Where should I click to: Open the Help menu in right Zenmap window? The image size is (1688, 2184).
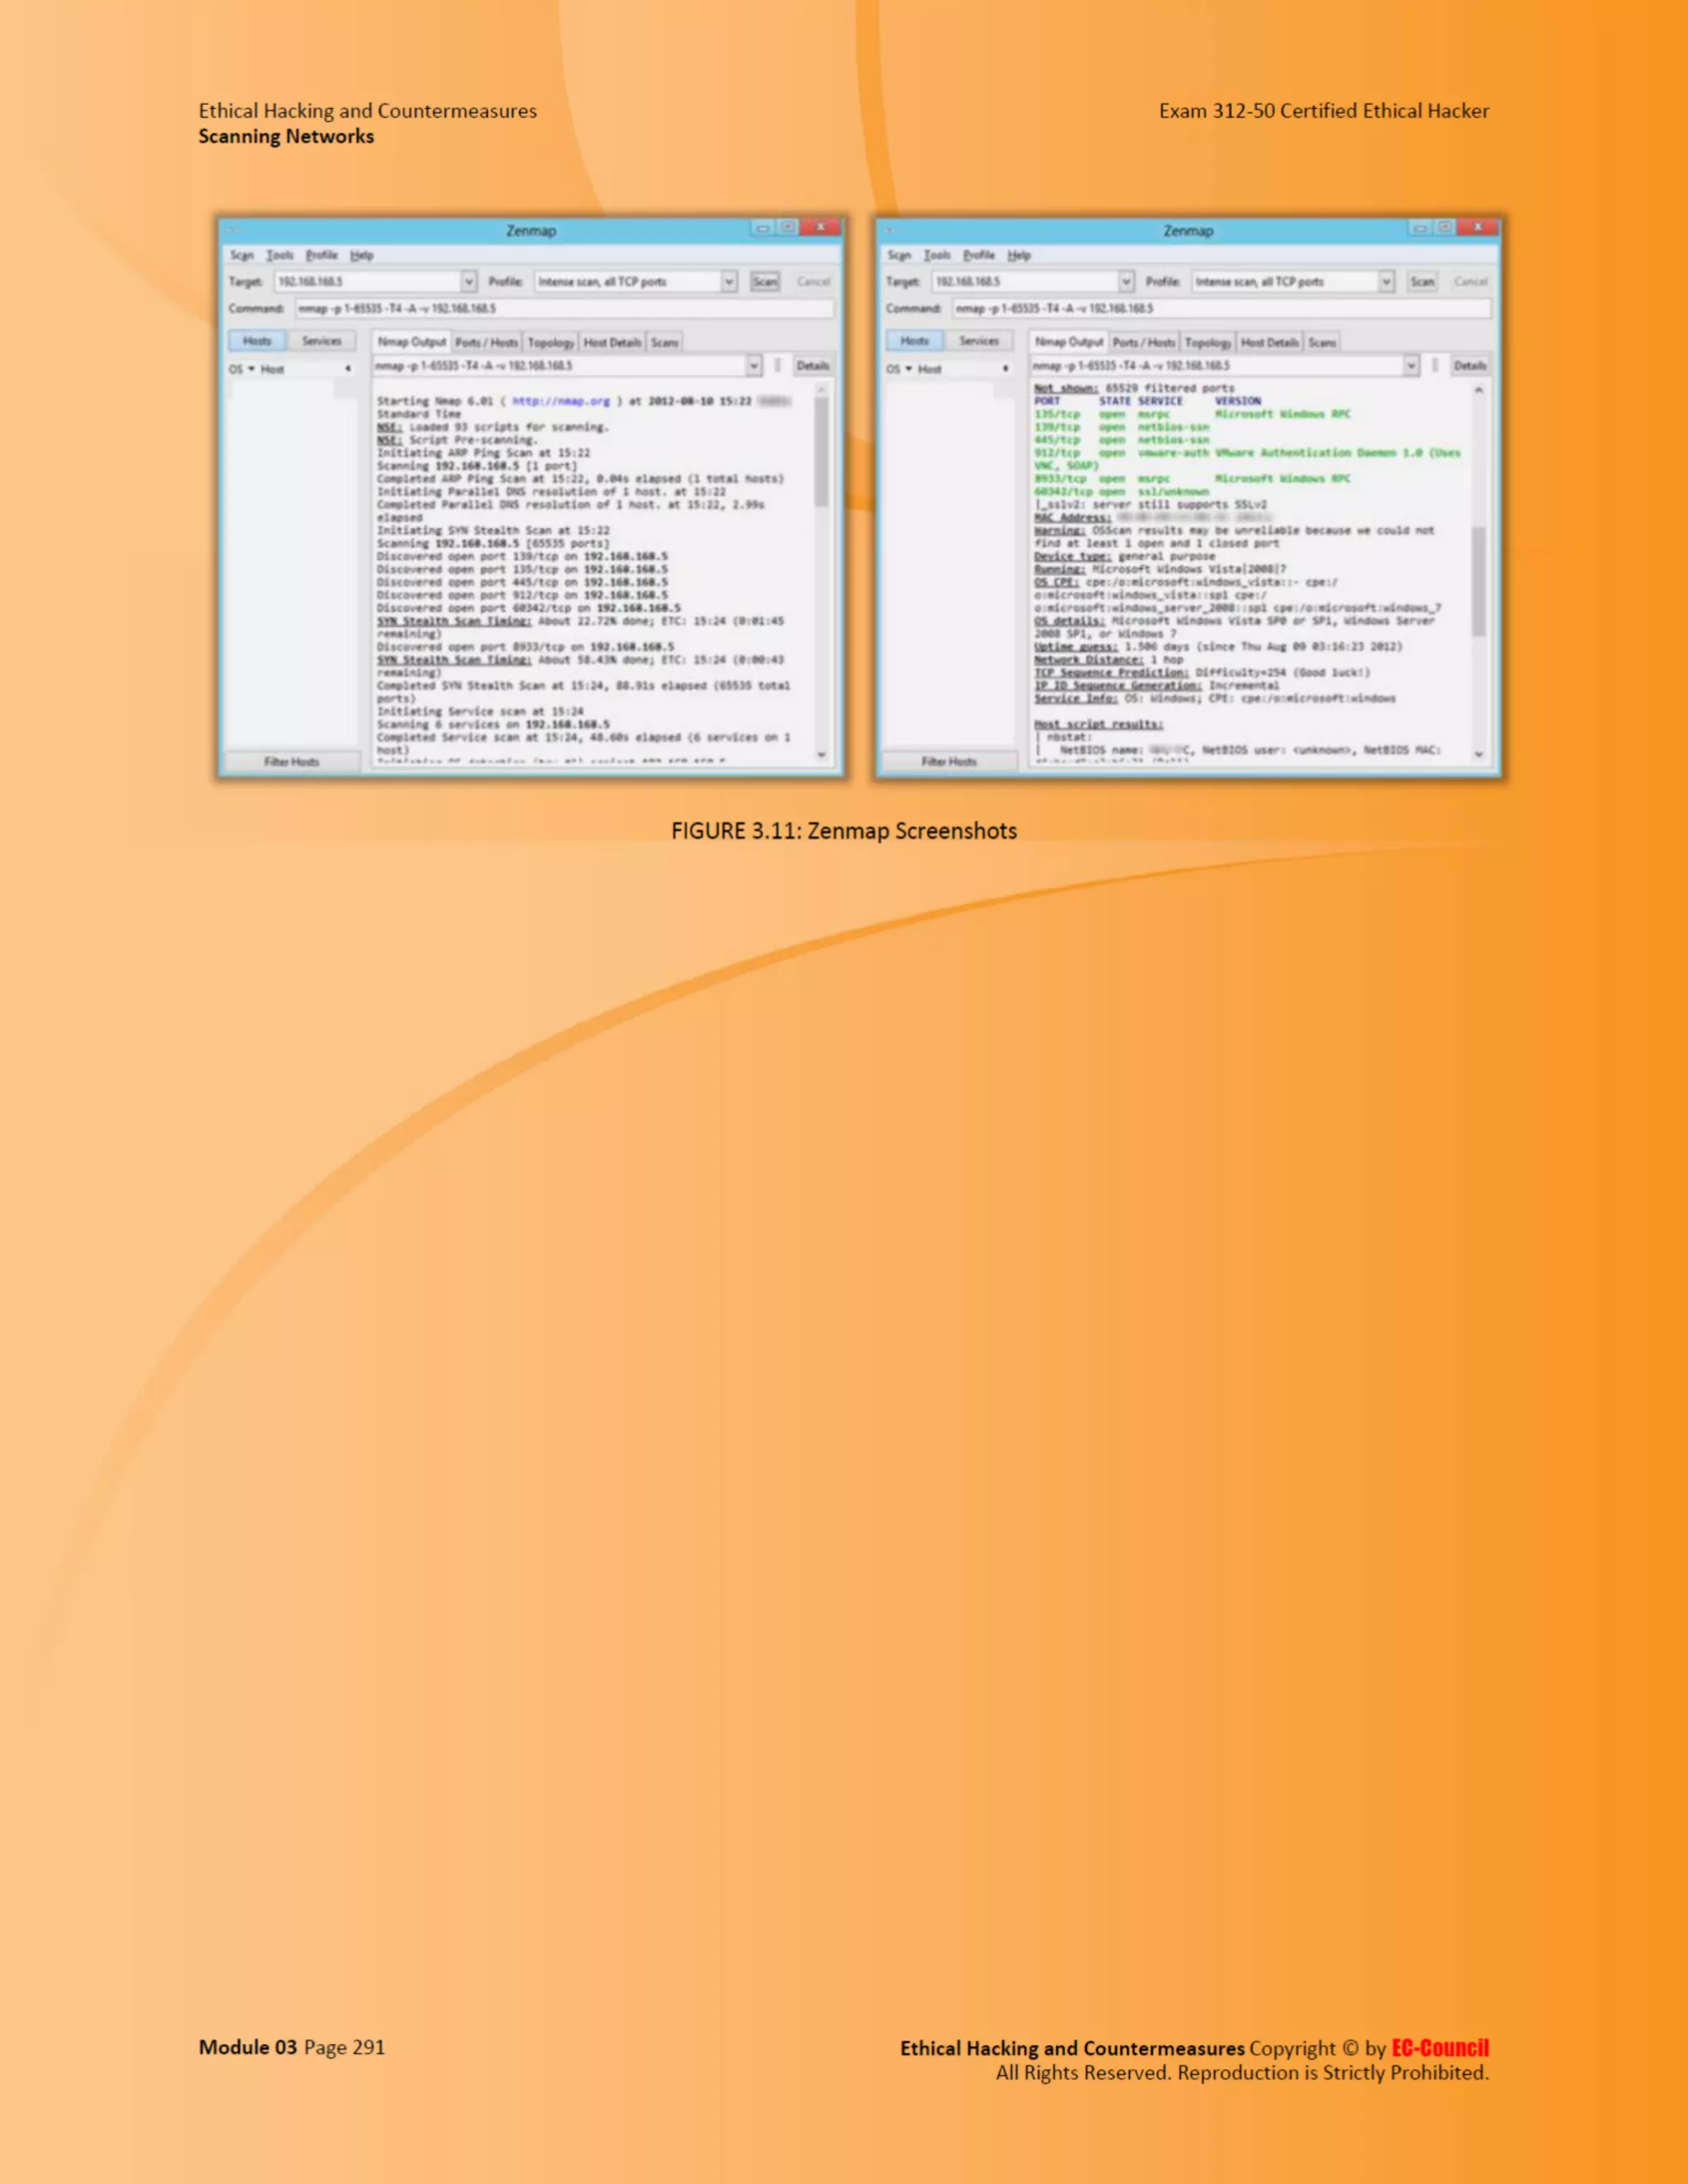coord(1019,256)
